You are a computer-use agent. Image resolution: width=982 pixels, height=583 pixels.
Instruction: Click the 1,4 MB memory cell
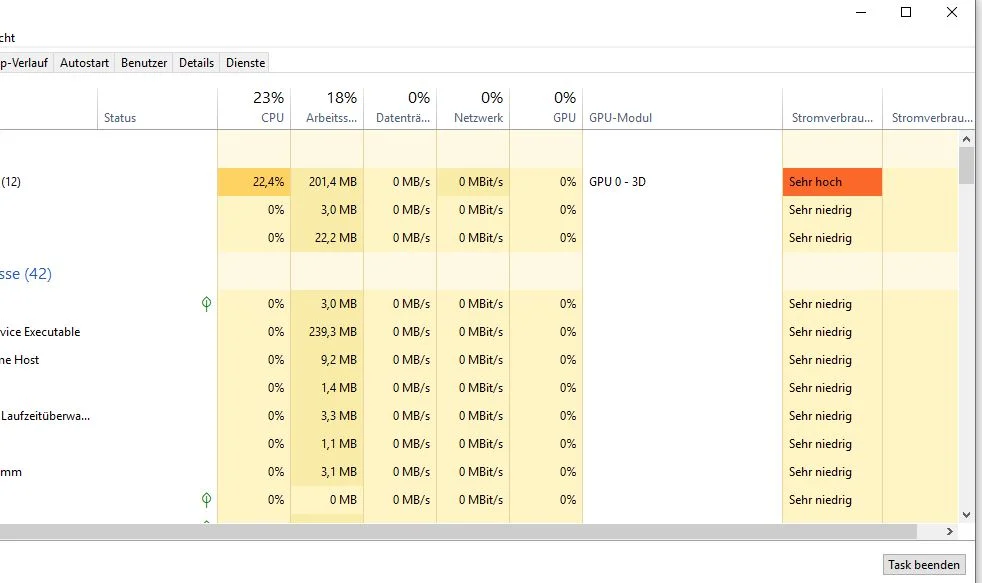327,388
